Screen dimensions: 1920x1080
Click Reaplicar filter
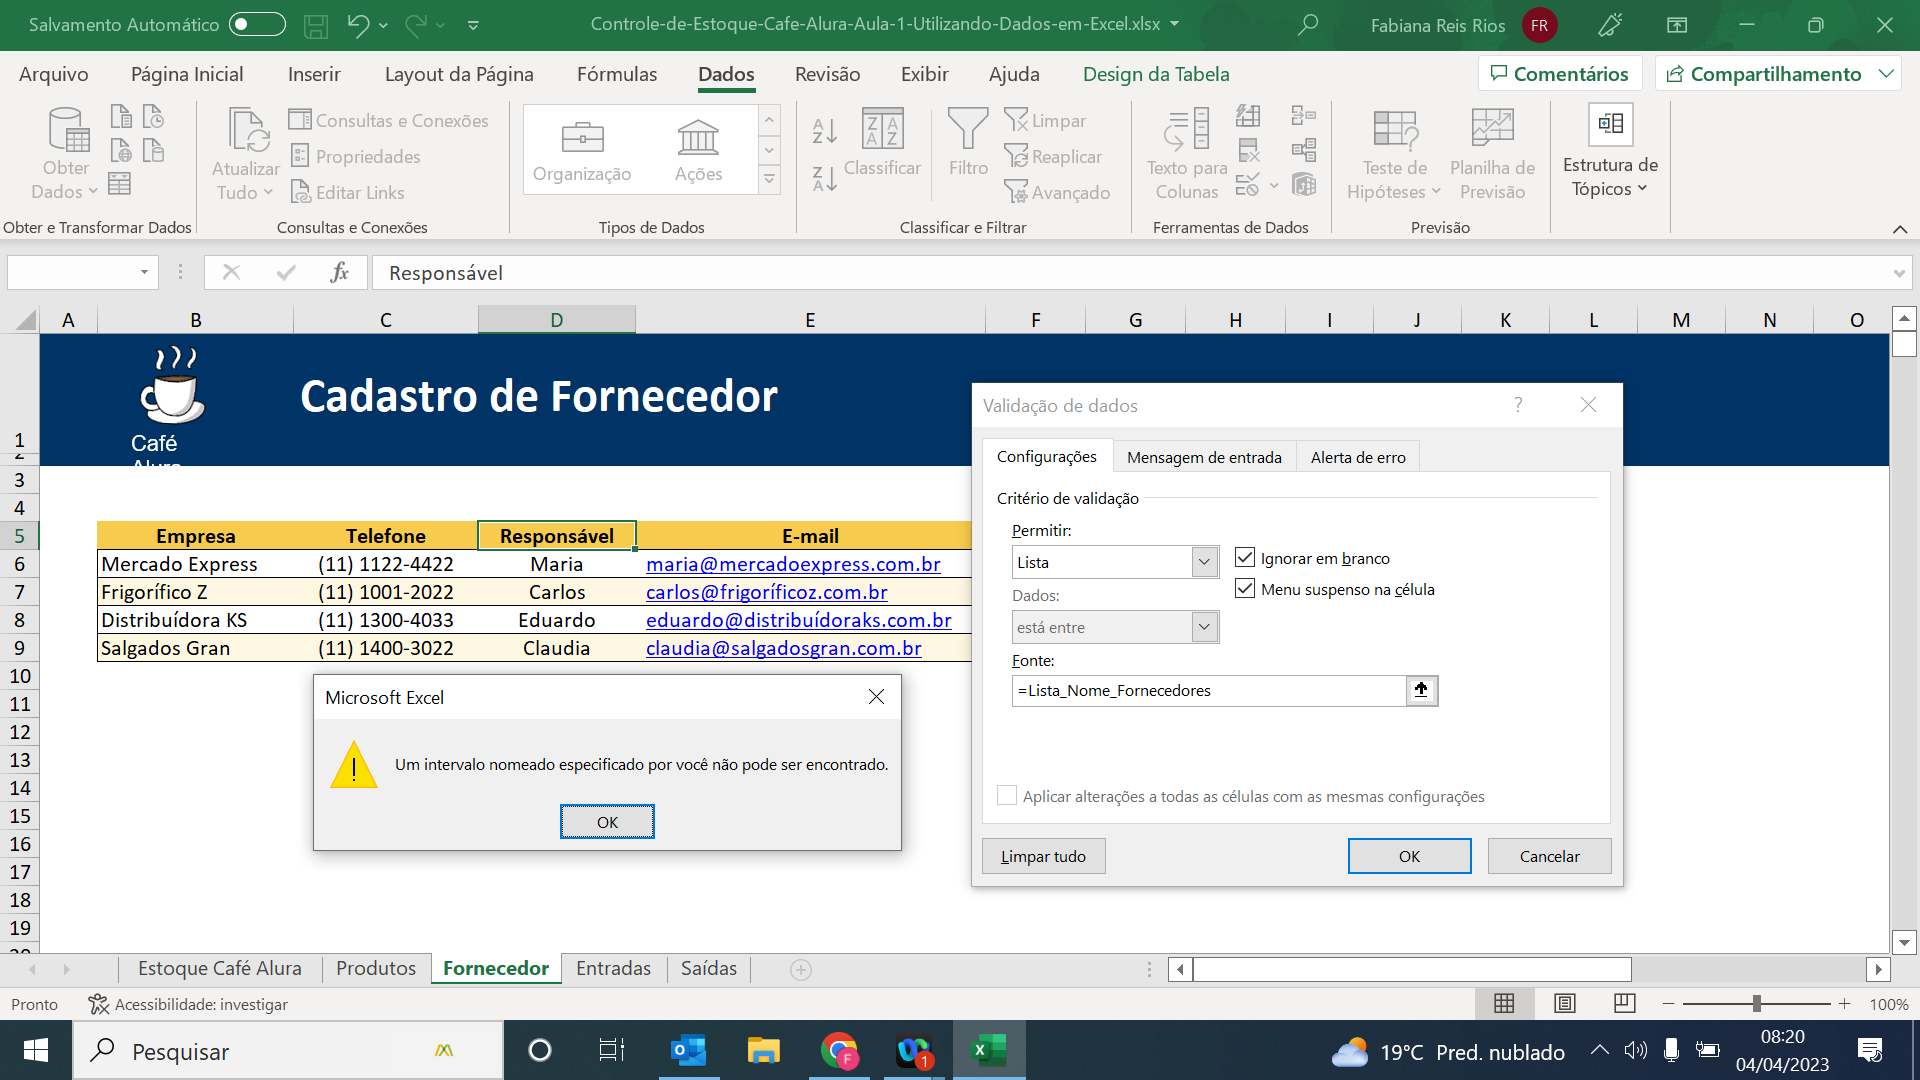pyautogui.click(x=1054, y=156)
